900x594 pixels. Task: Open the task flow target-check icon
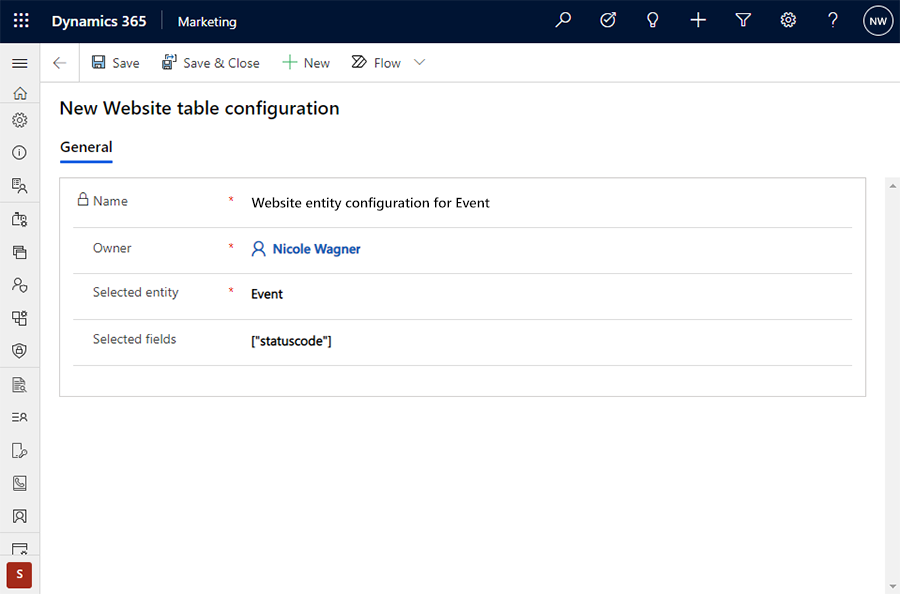coord(608,21)
